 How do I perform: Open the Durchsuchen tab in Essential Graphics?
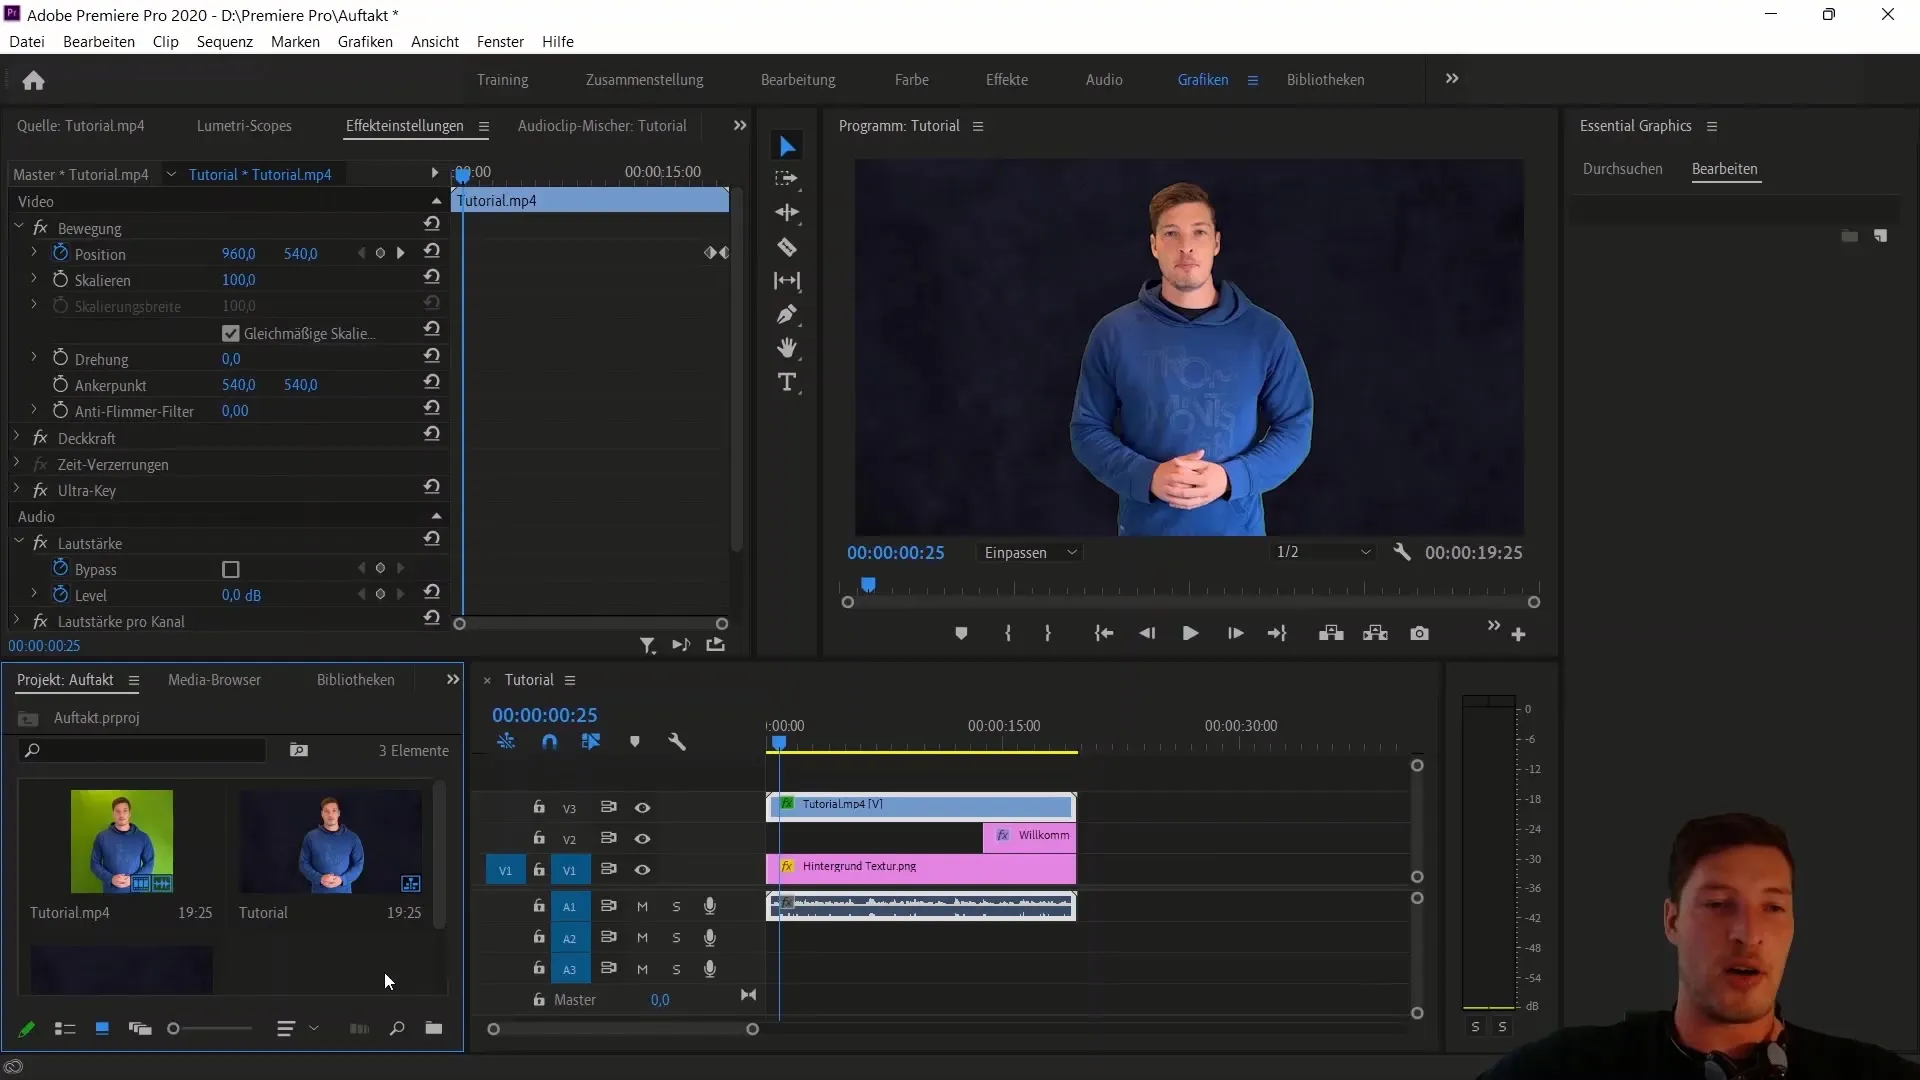(x=1622, y=169)
